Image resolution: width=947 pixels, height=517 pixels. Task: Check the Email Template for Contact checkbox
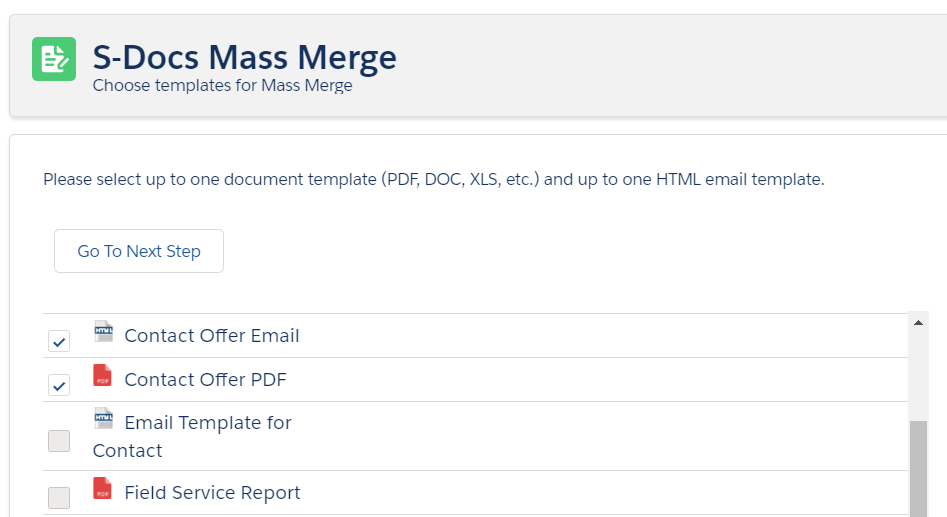tap(59, 441)
